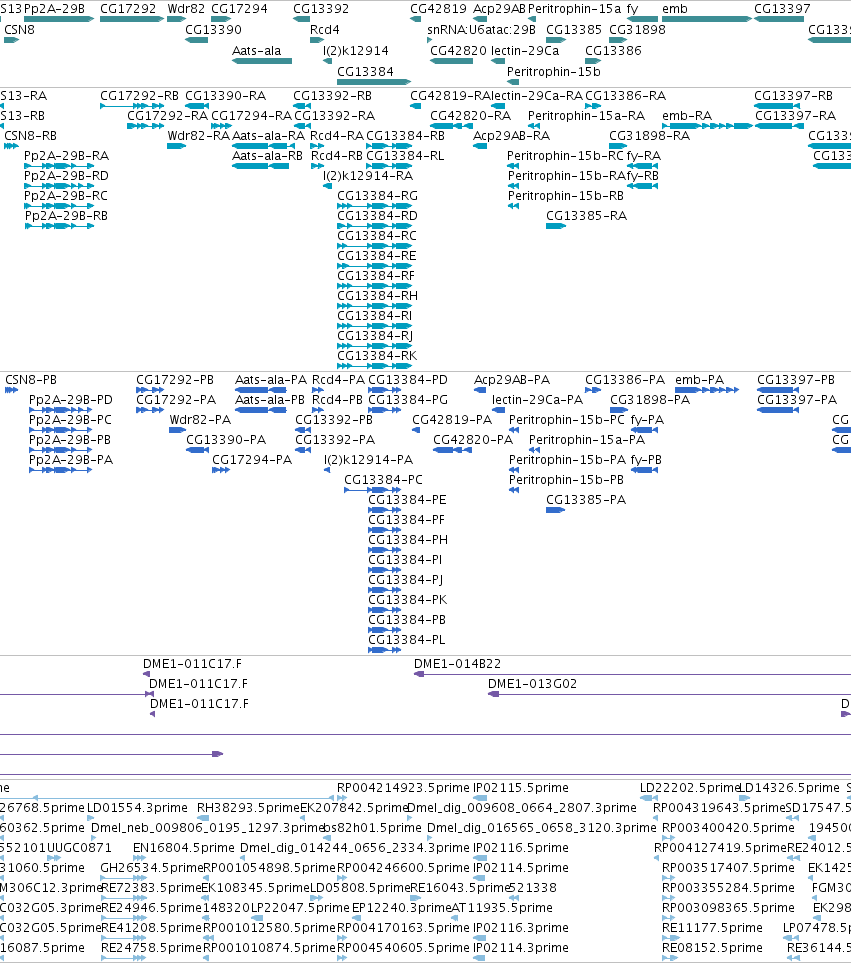The width and height of the screenshot is (851, 963).
Task: Click the lectin-29Ca gene label
Action: [x=524, y=50]
